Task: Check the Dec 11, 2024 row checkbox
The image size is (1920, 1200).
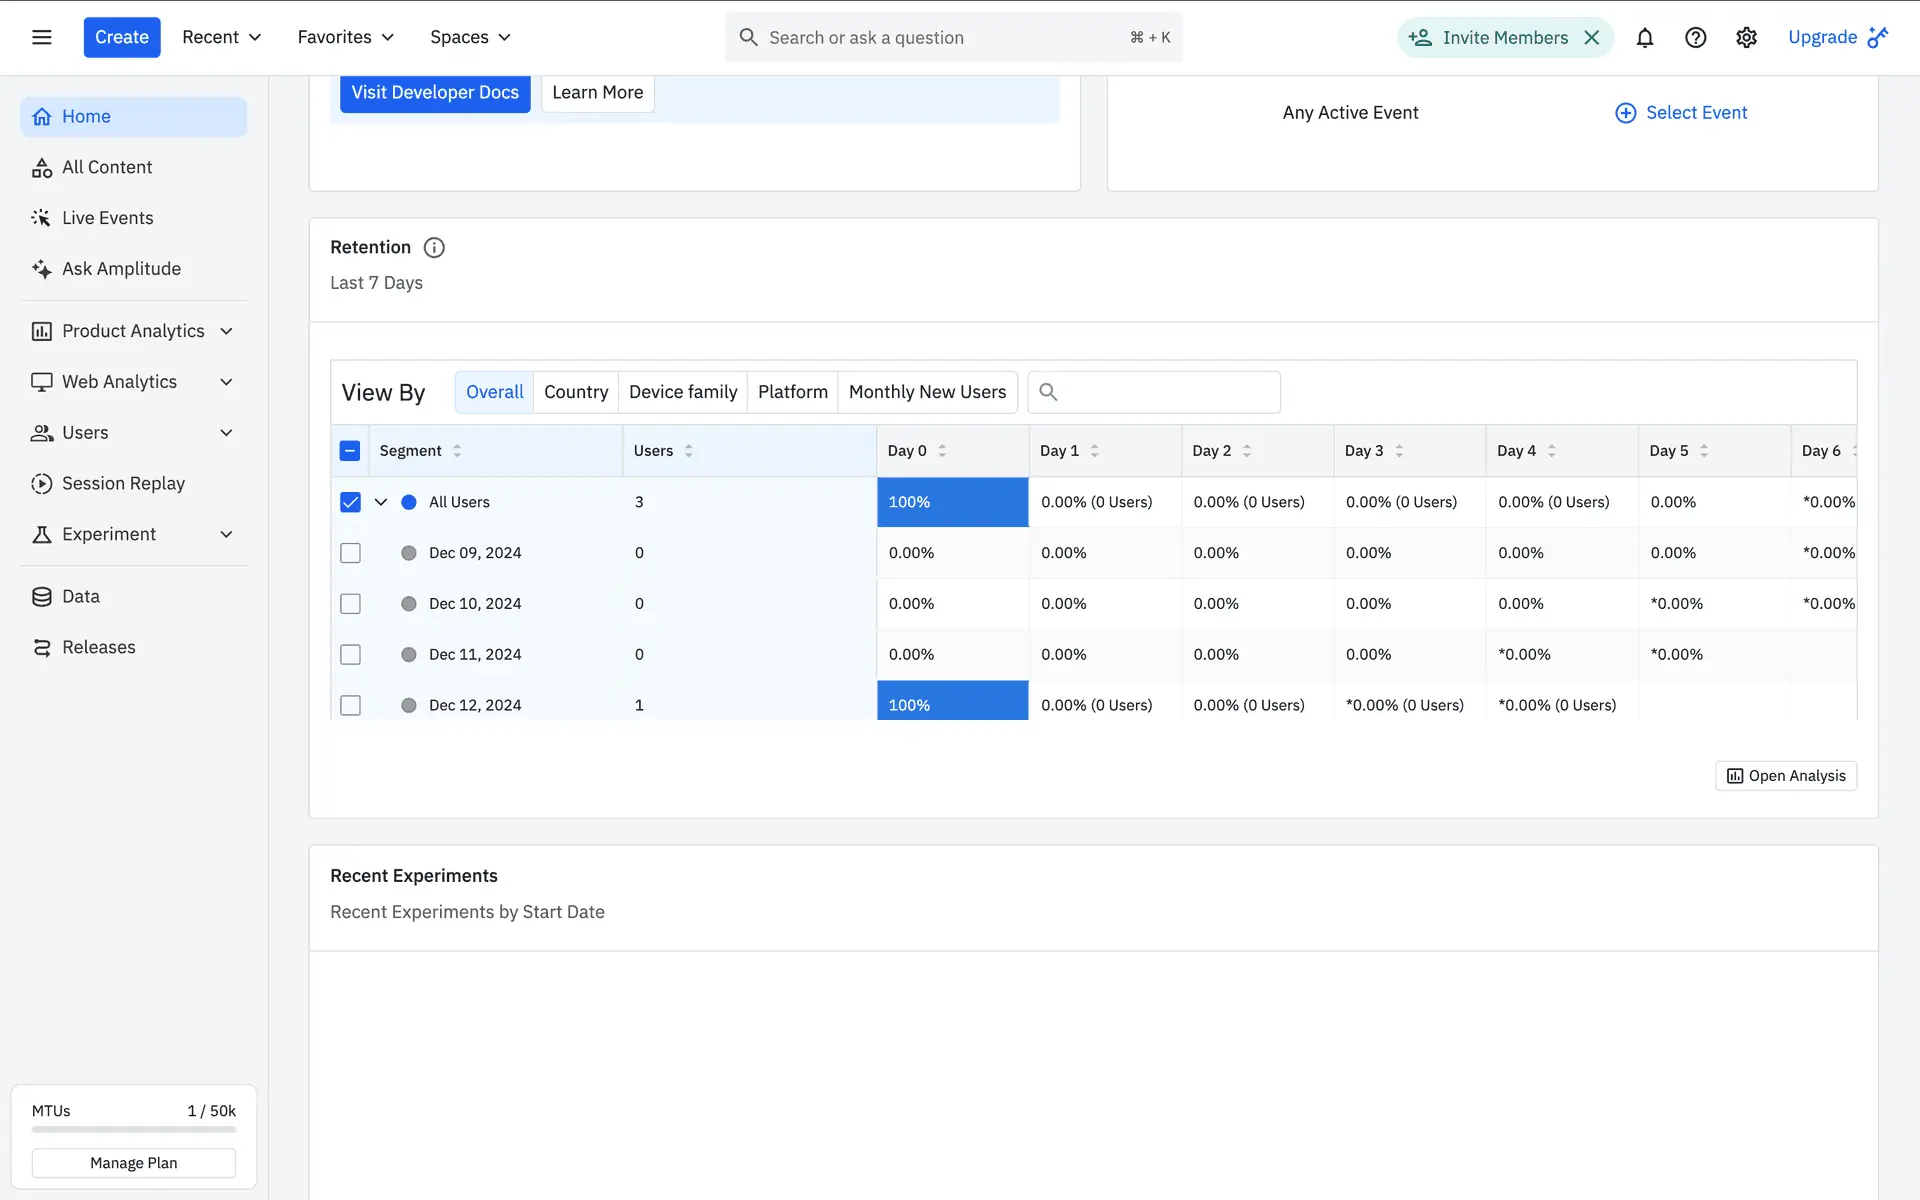Action: [x=350, y=654]
